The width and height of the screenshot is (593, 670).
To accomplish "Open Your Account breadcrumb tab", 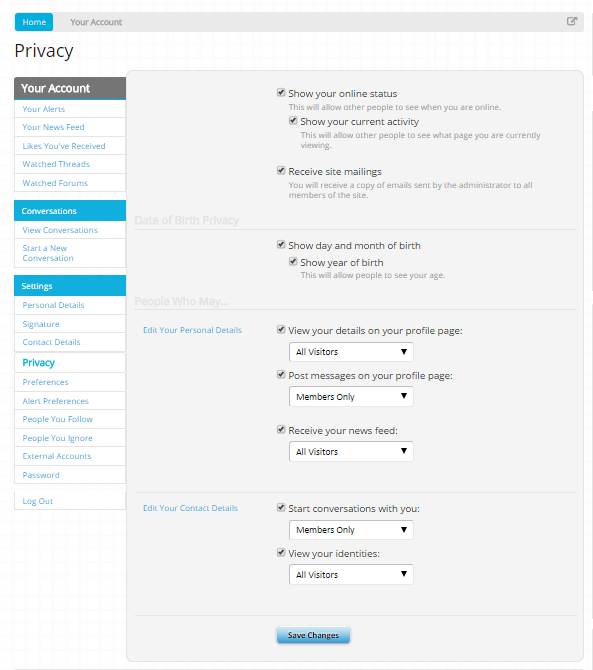I will [x=96, y=22].
